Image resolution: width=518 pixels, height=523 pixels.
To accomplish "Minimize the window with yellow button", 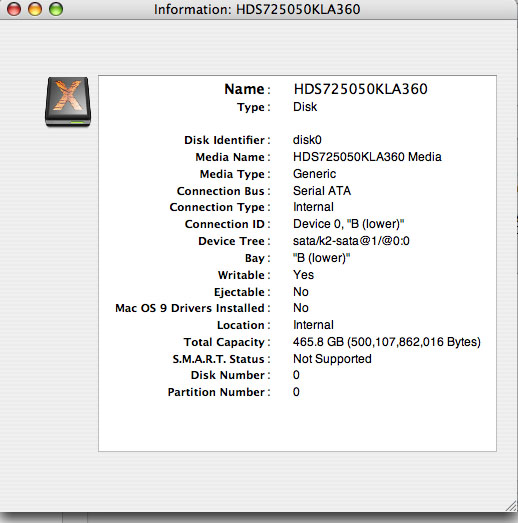I will point(35,9).
